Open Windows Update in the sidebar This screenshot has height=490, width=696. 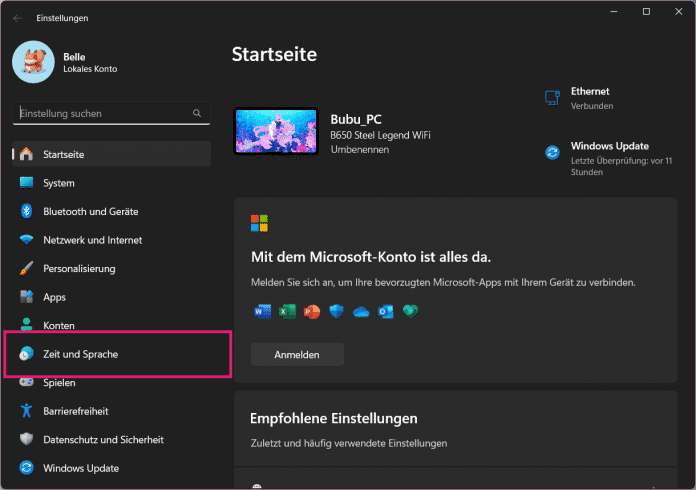80,468
